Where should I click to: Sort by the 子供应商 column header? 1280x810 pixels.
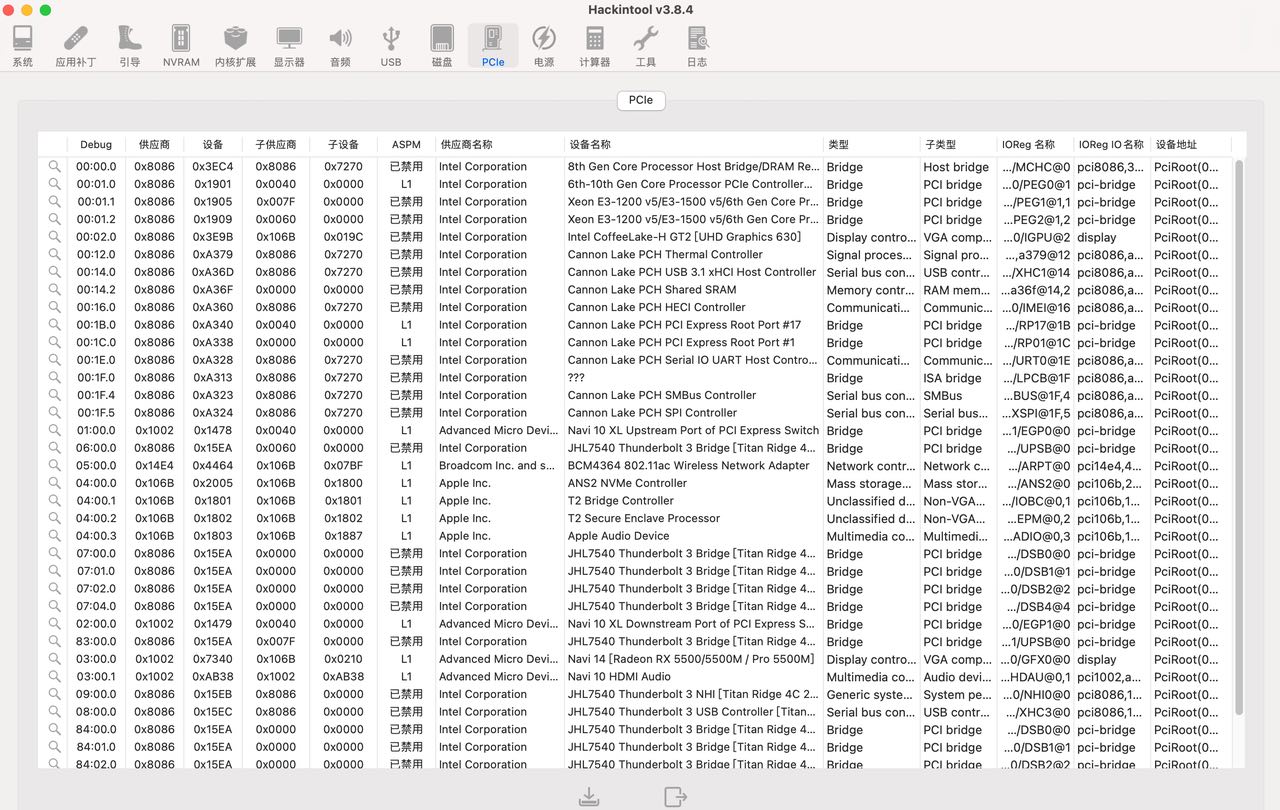(x=275, y=145)
